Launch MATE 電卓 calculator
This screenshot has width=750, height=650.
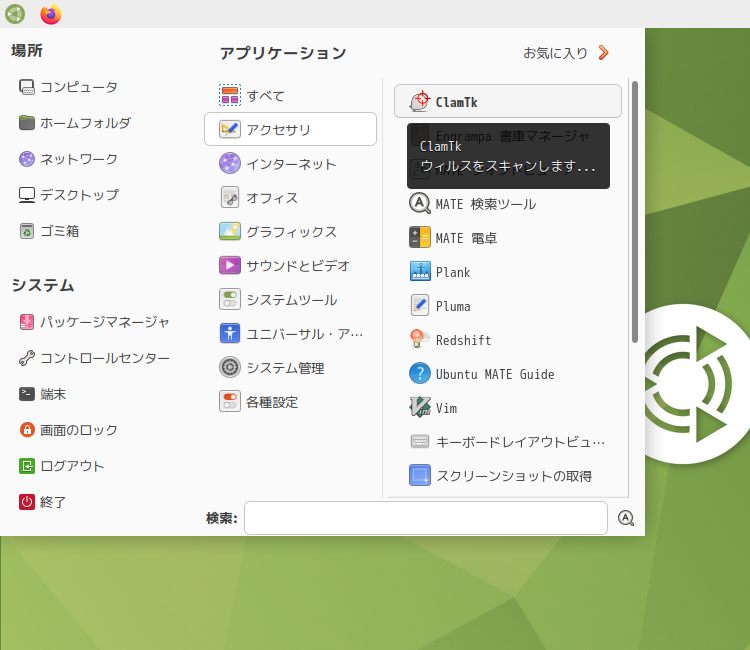click(507, 238)
